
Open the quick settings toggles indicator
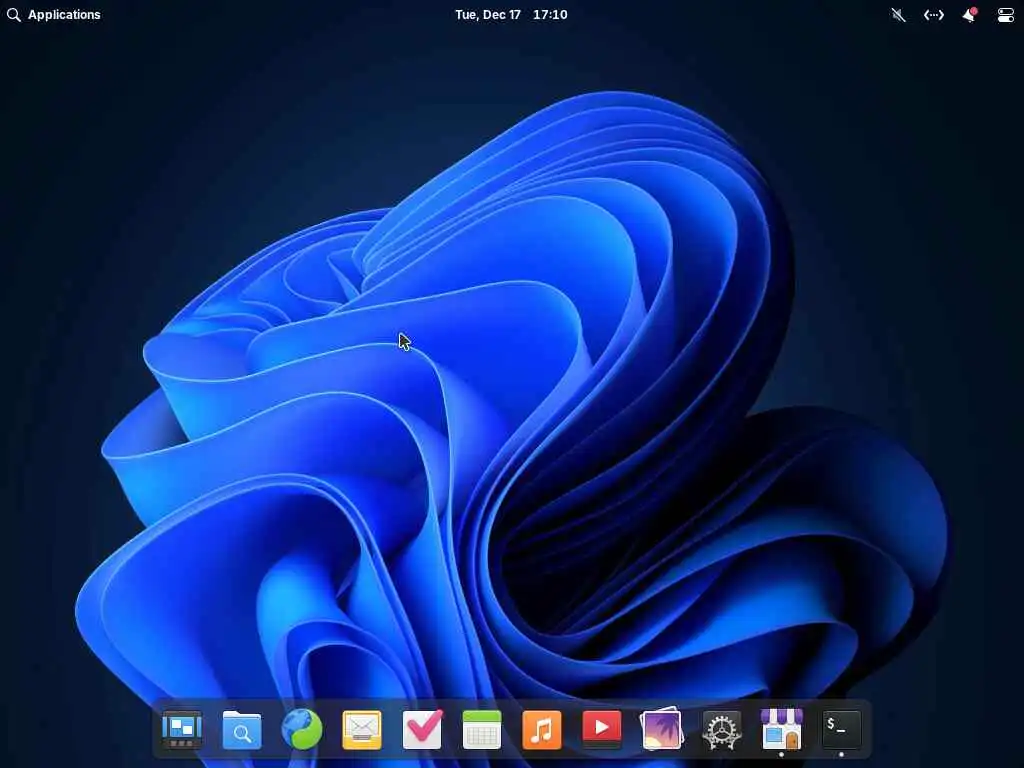click(x=1006, y=14)
